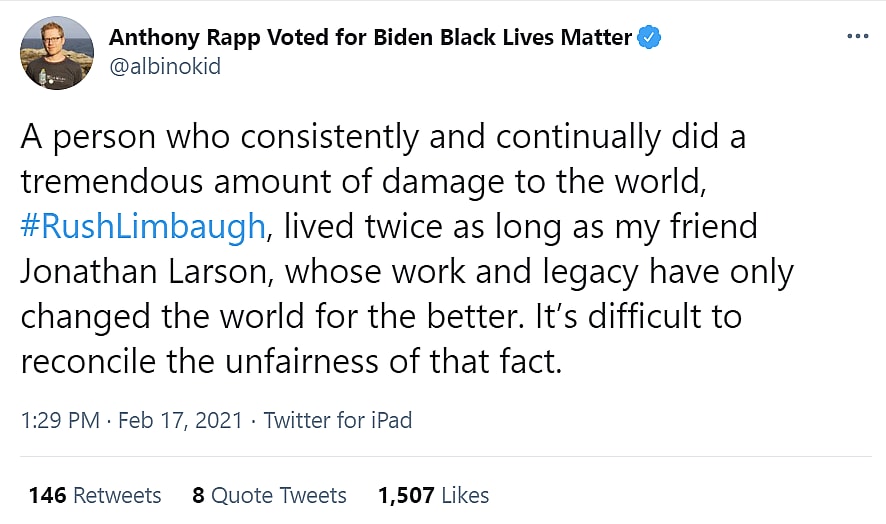This screenshot has width=886, height=524.
Task: Open the #RushLimbaugh hashtag
Action: pos(143,226)
